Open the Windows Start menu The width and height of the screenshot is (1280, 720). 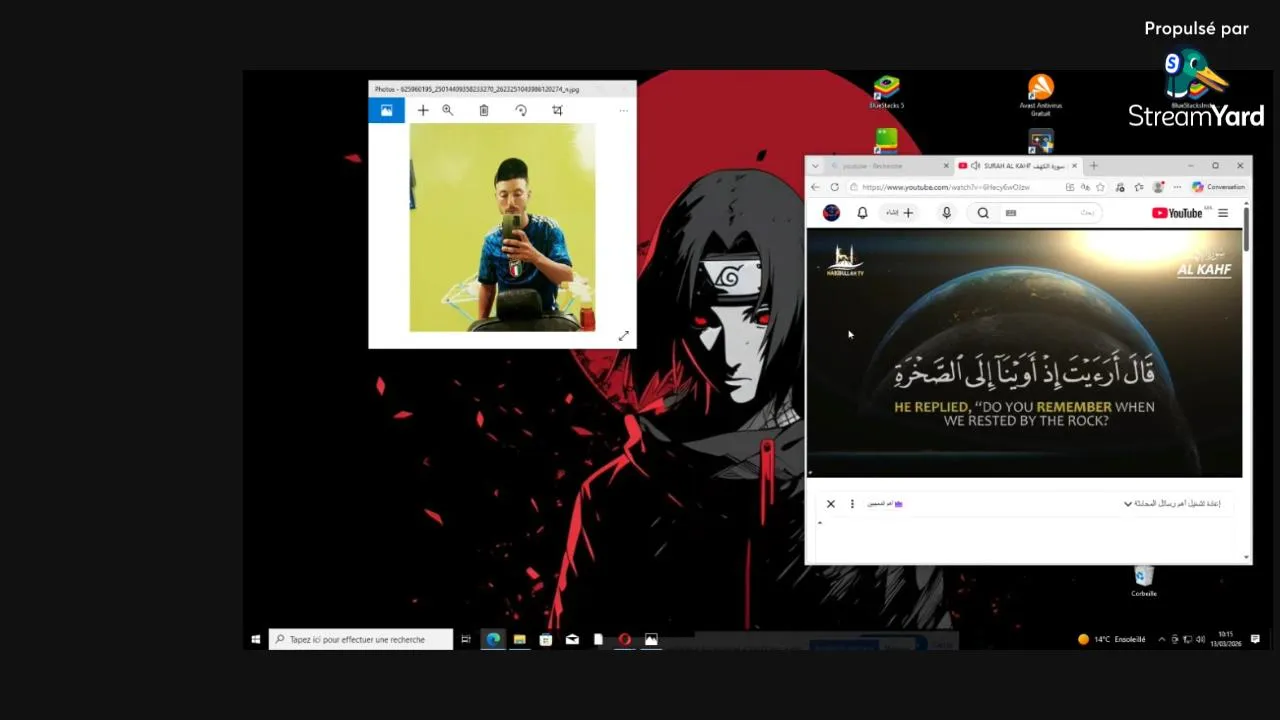point(256,639)
